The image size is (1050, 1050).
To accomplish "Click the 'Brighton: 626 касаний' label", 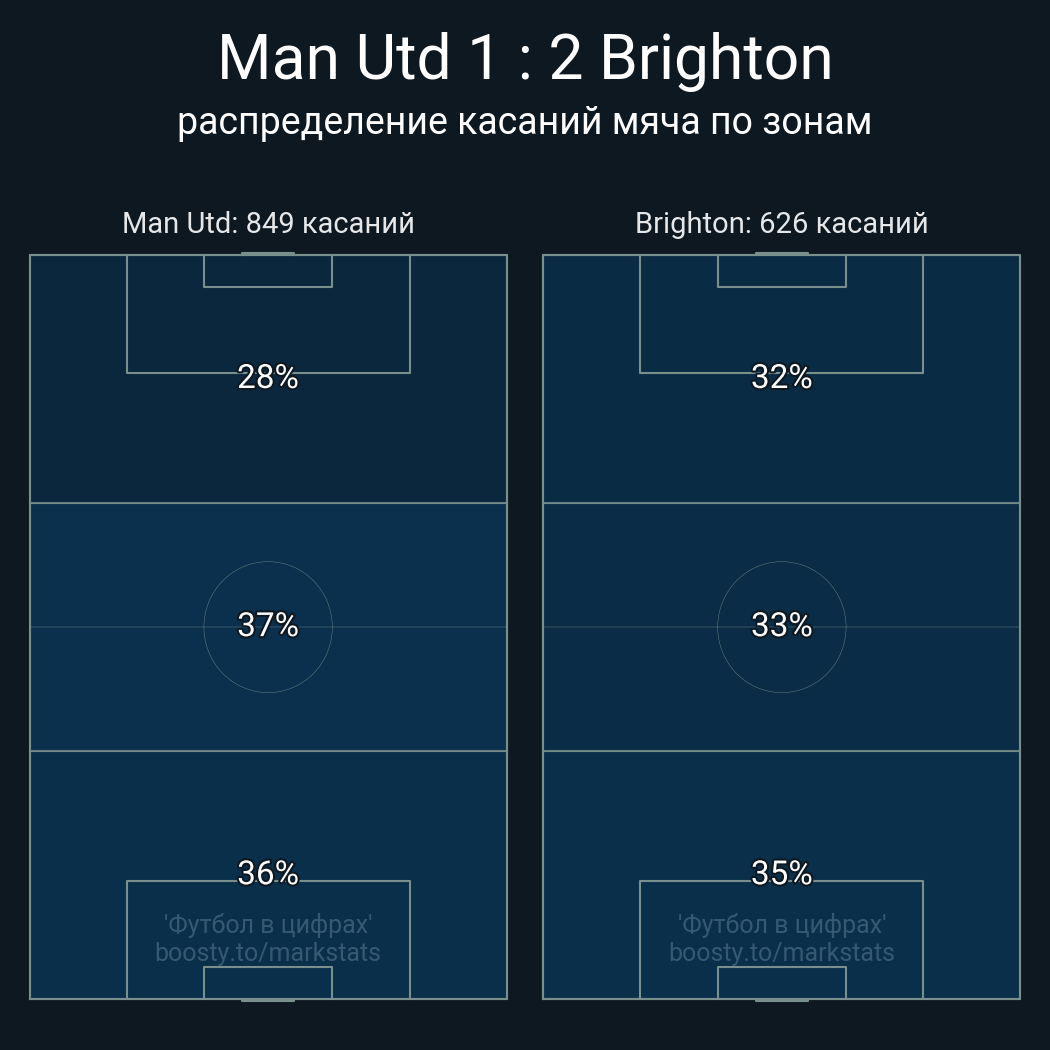I will pos(781,223).
